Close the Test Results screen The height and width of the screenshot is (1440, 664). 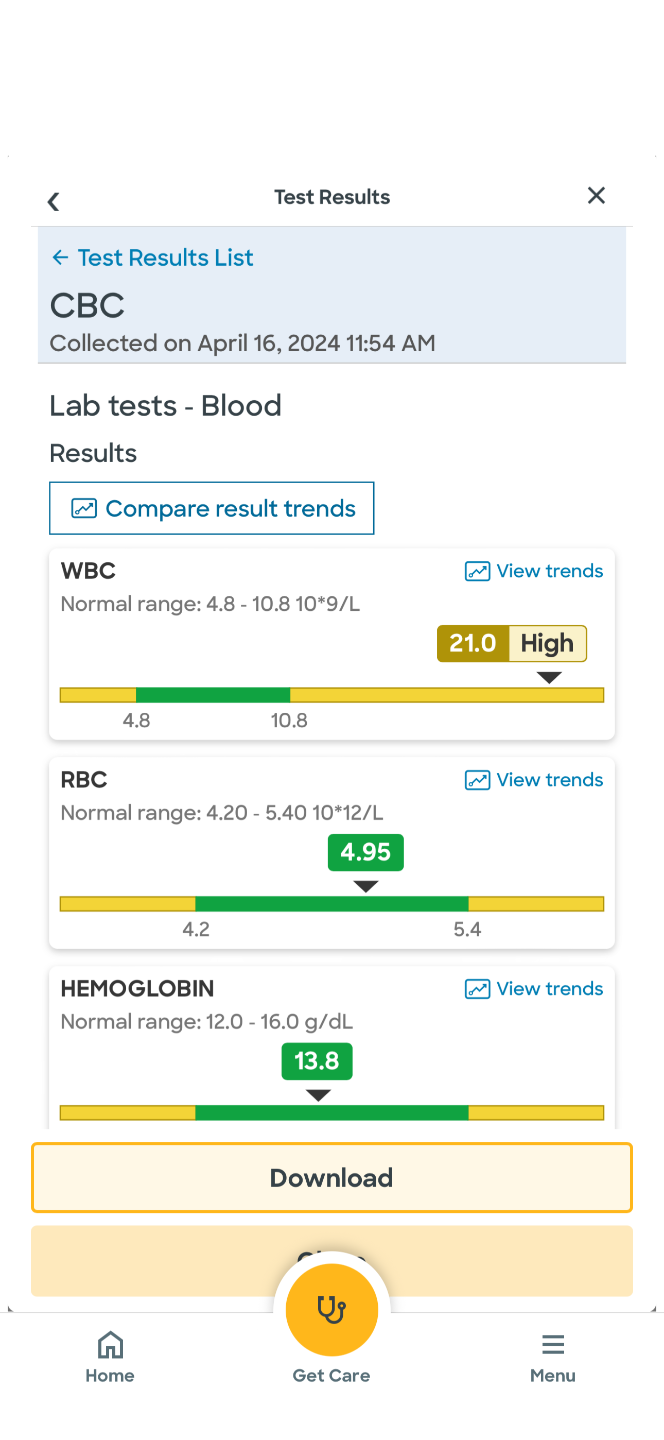pos(596,195)
